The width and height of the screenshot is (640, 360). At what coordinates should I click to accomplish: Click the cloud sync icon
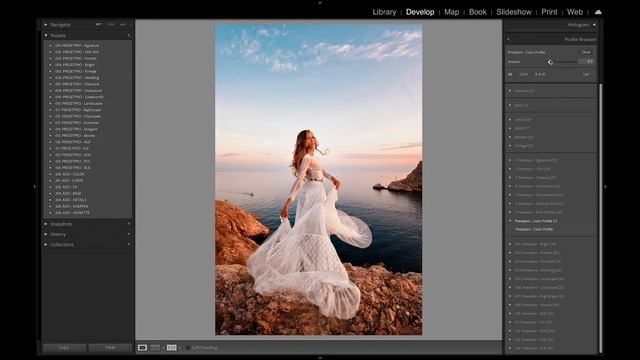[x=598, y=12]
